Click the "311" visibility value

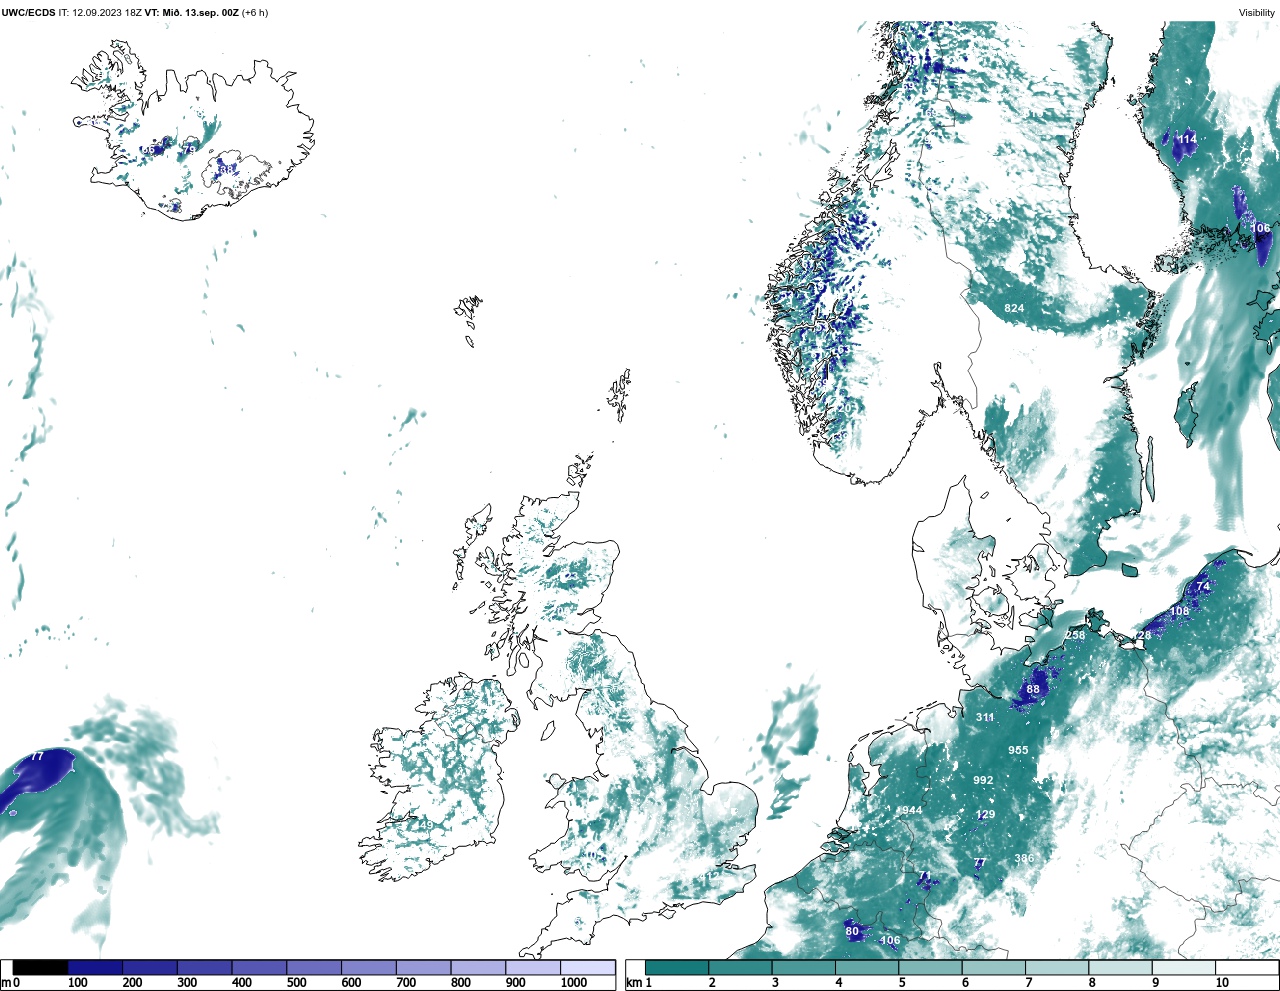(985, 717)
